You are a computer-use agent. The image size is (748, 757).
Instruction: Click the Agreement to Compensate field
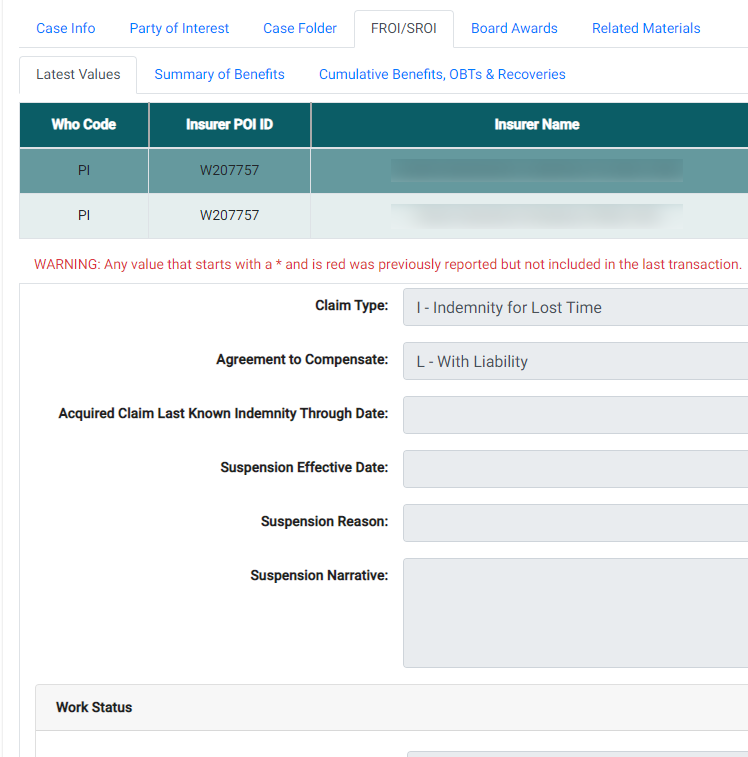coord(575,361)
